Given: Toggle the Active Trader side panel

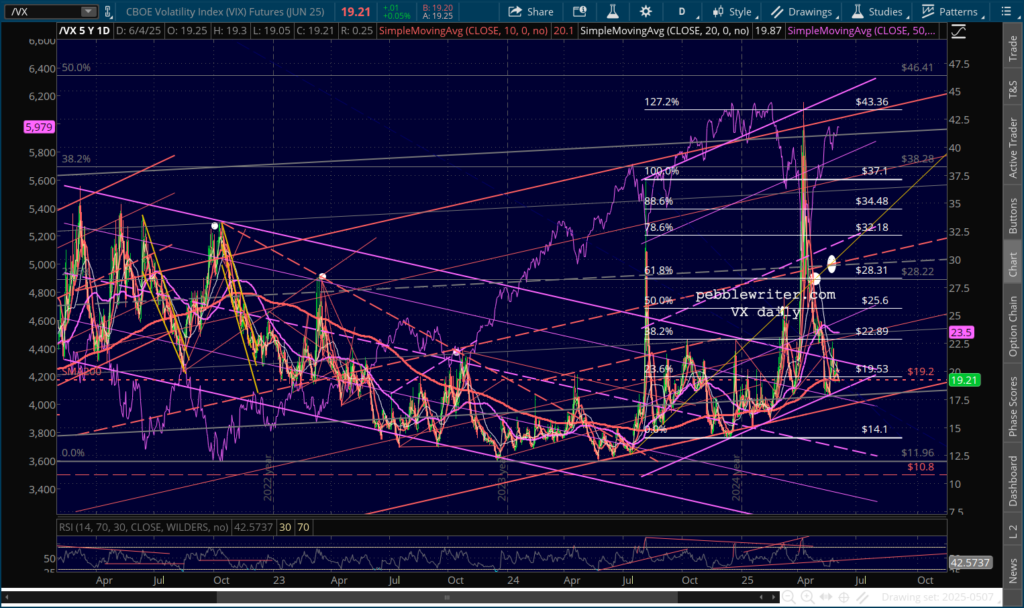Looking at the screenshot, I should click(x=1012, y=130).
